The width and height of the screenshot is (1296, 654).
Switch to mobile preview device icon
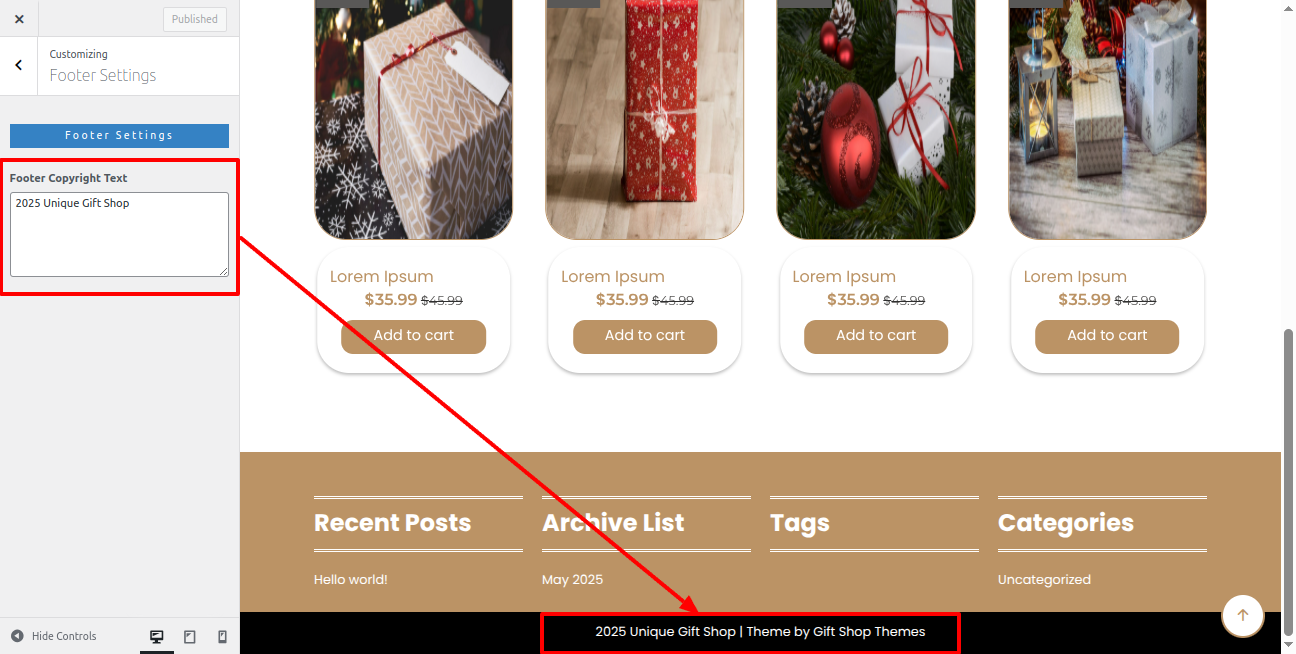[x=222, y=637]
